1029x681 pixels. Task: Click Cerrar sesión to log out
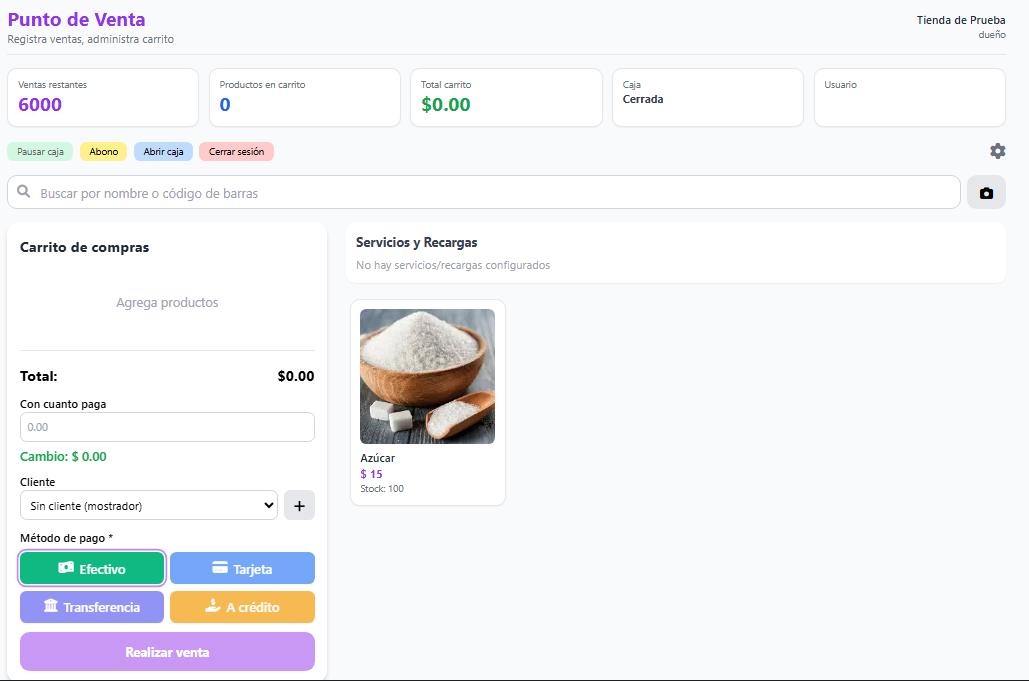236,152
